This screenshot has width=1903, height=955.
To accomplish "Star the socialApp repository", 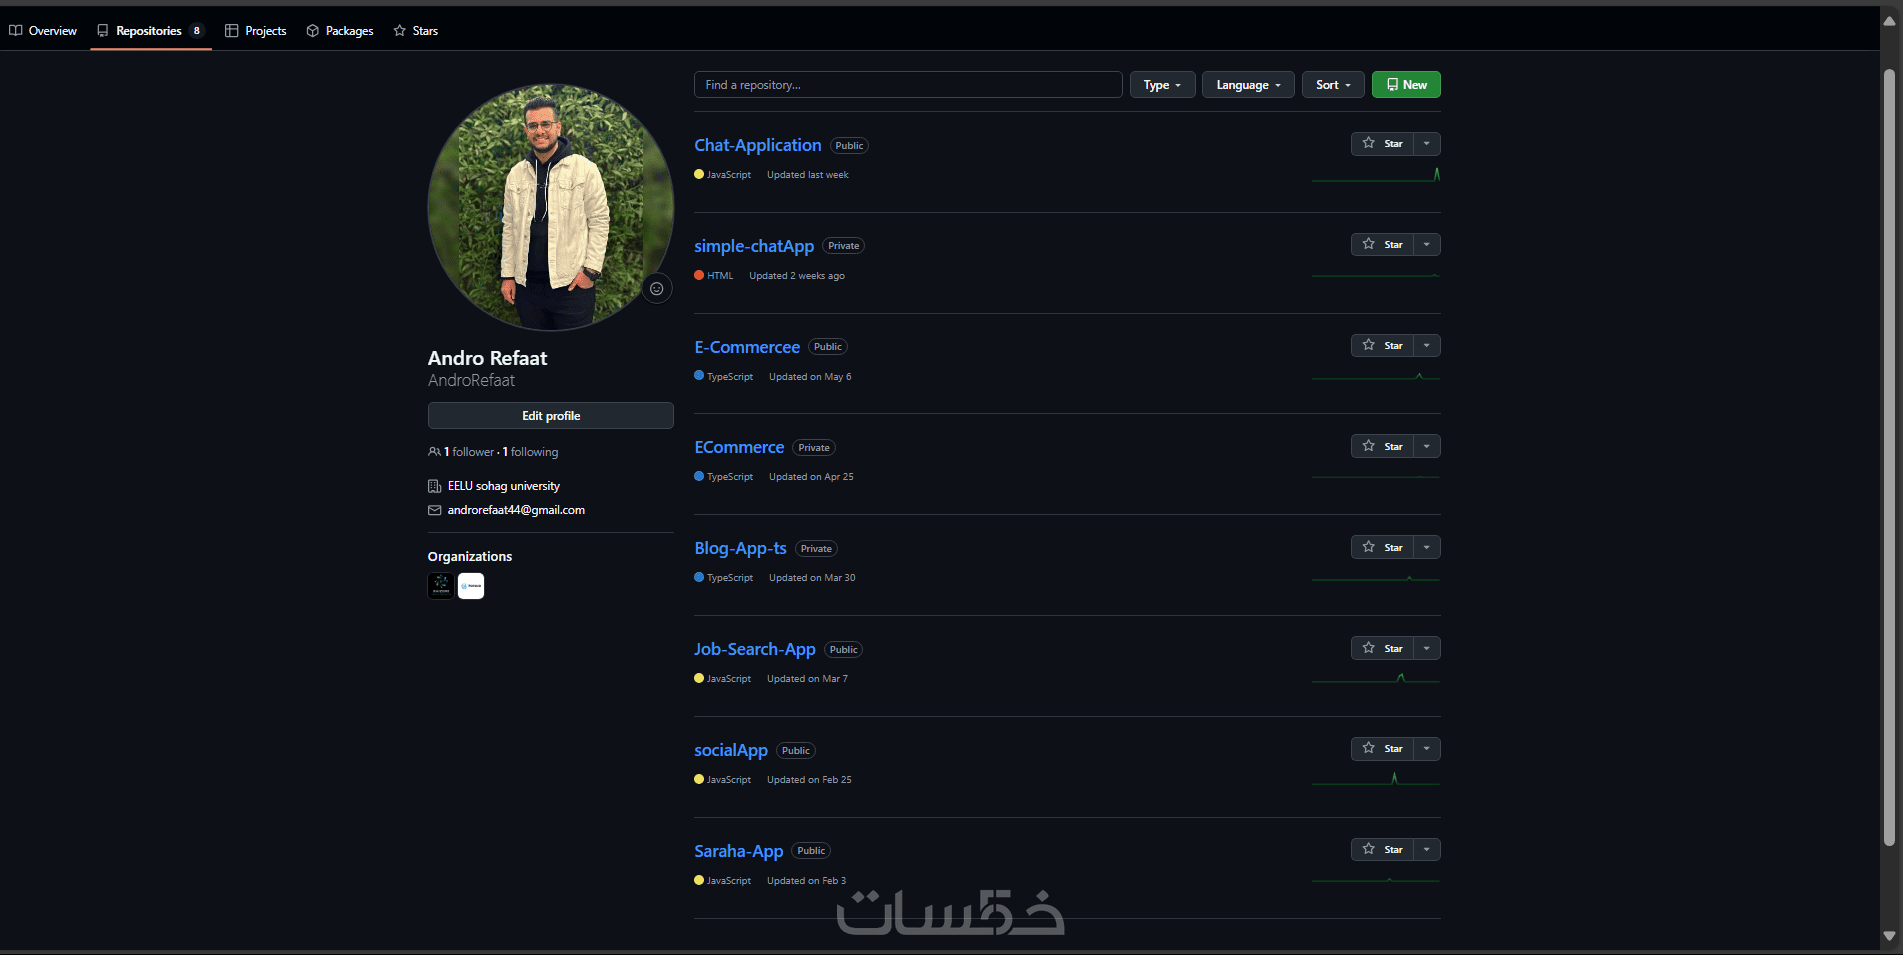I will 1382,749.
